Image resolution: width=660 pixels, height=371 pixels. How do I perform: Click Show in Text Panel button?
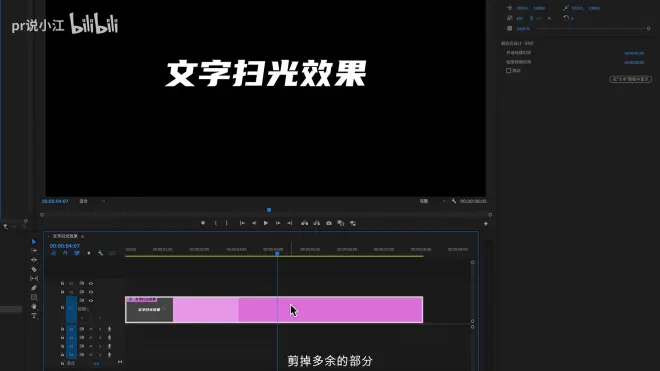(x=630, y=79)
